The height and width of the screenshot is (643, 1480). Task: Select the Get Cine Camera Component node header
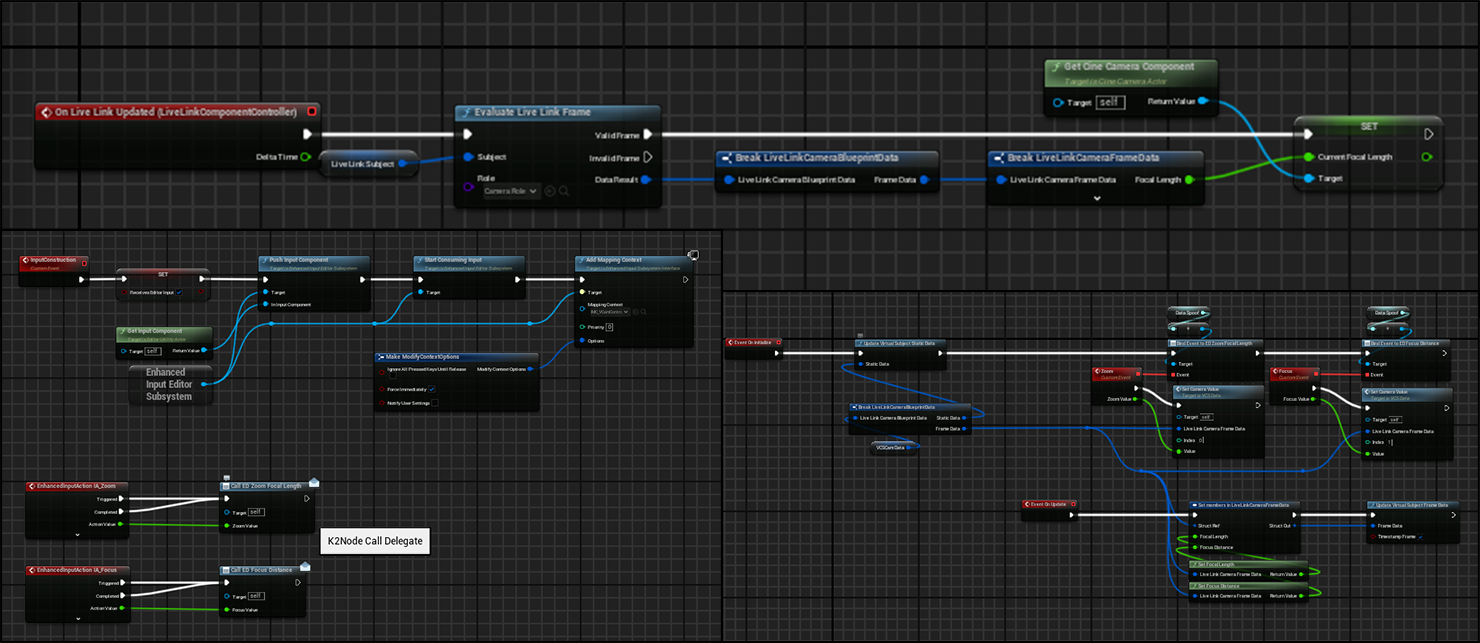(x=1130, y=68)
